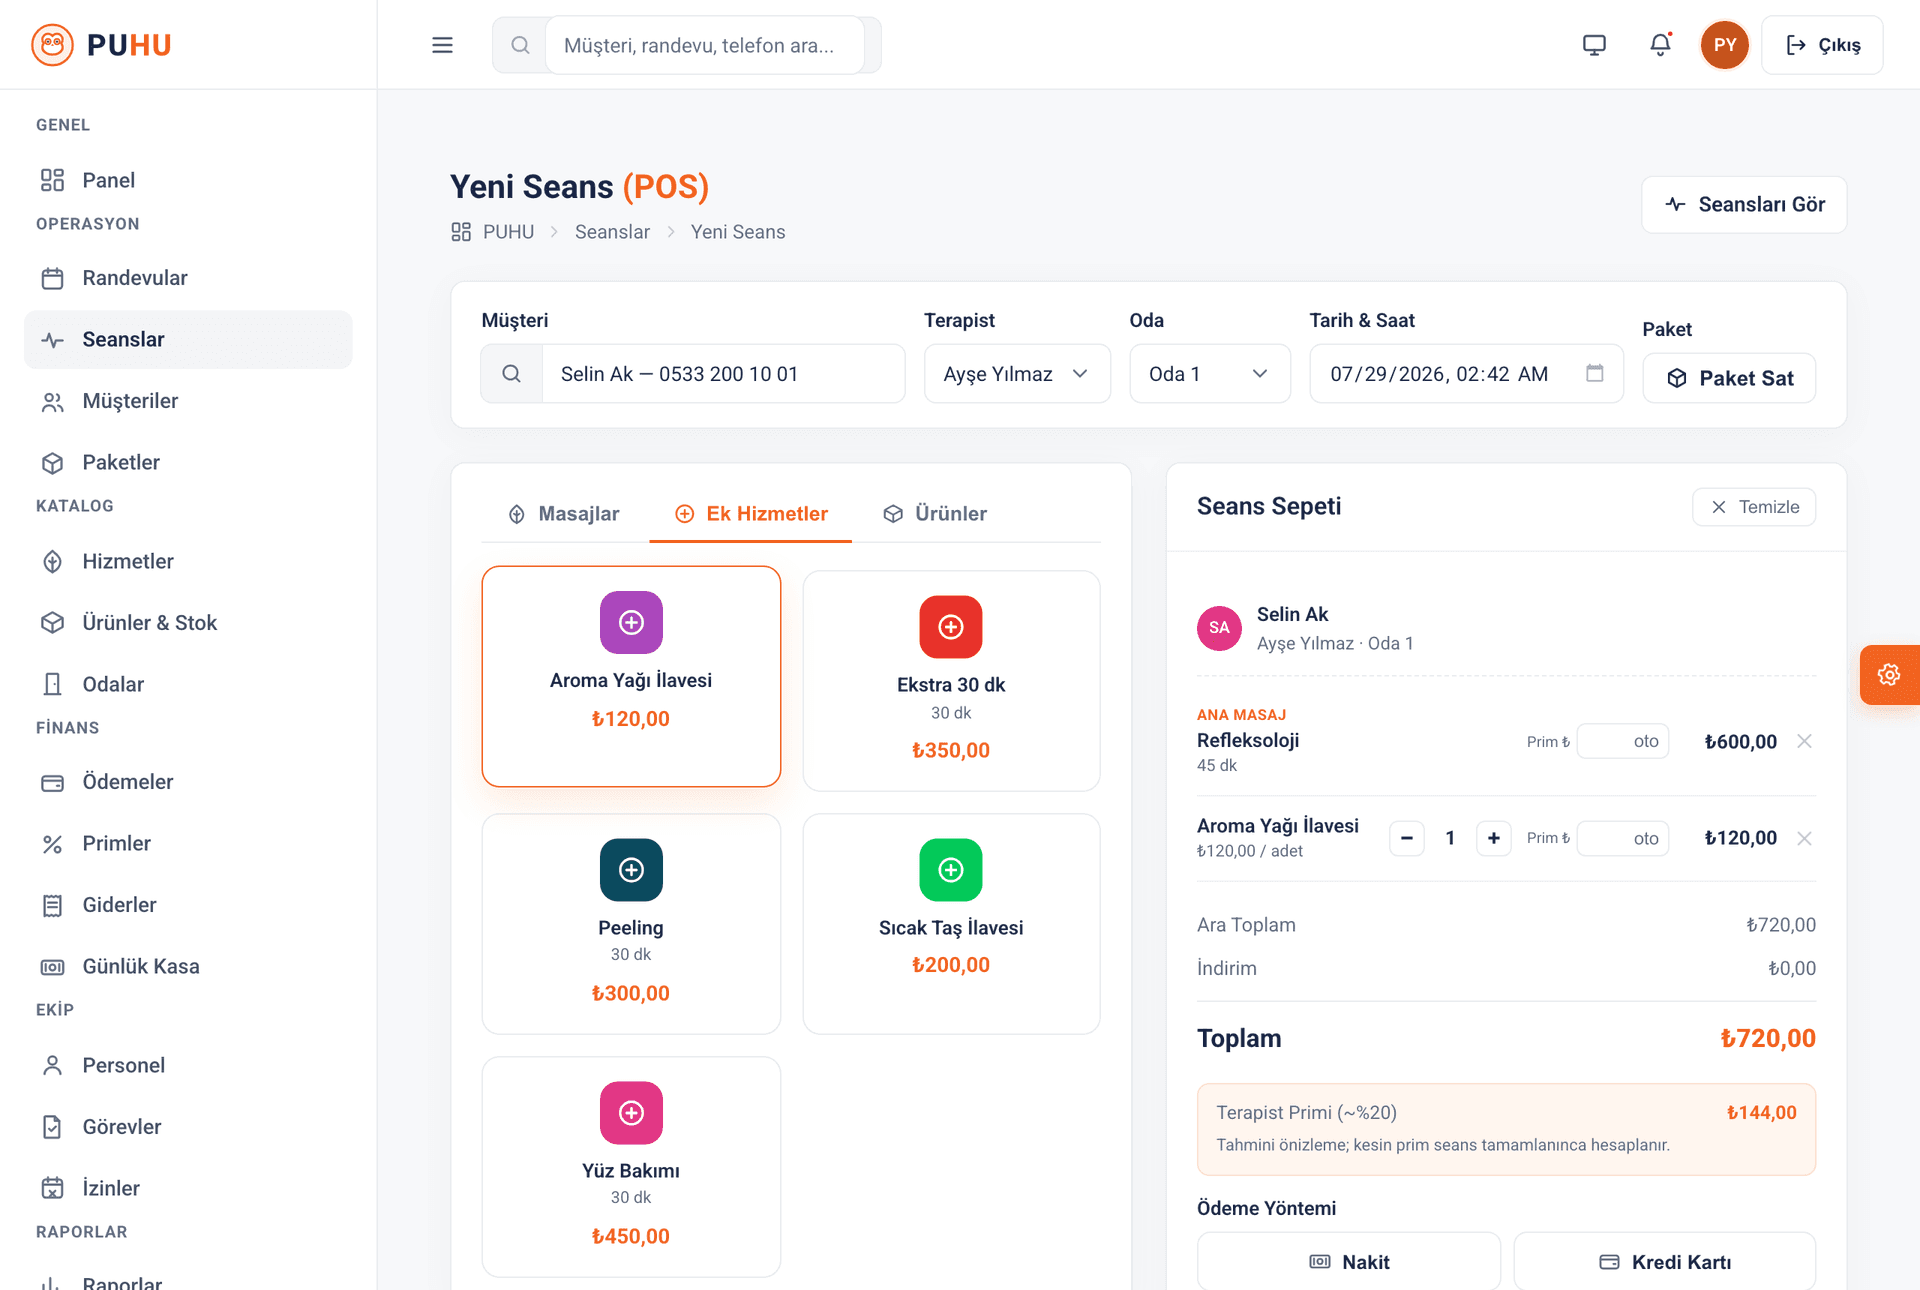Switch to the Masajlar tab
This screenshot has height=1290, width=1920.
pos(563,513)
